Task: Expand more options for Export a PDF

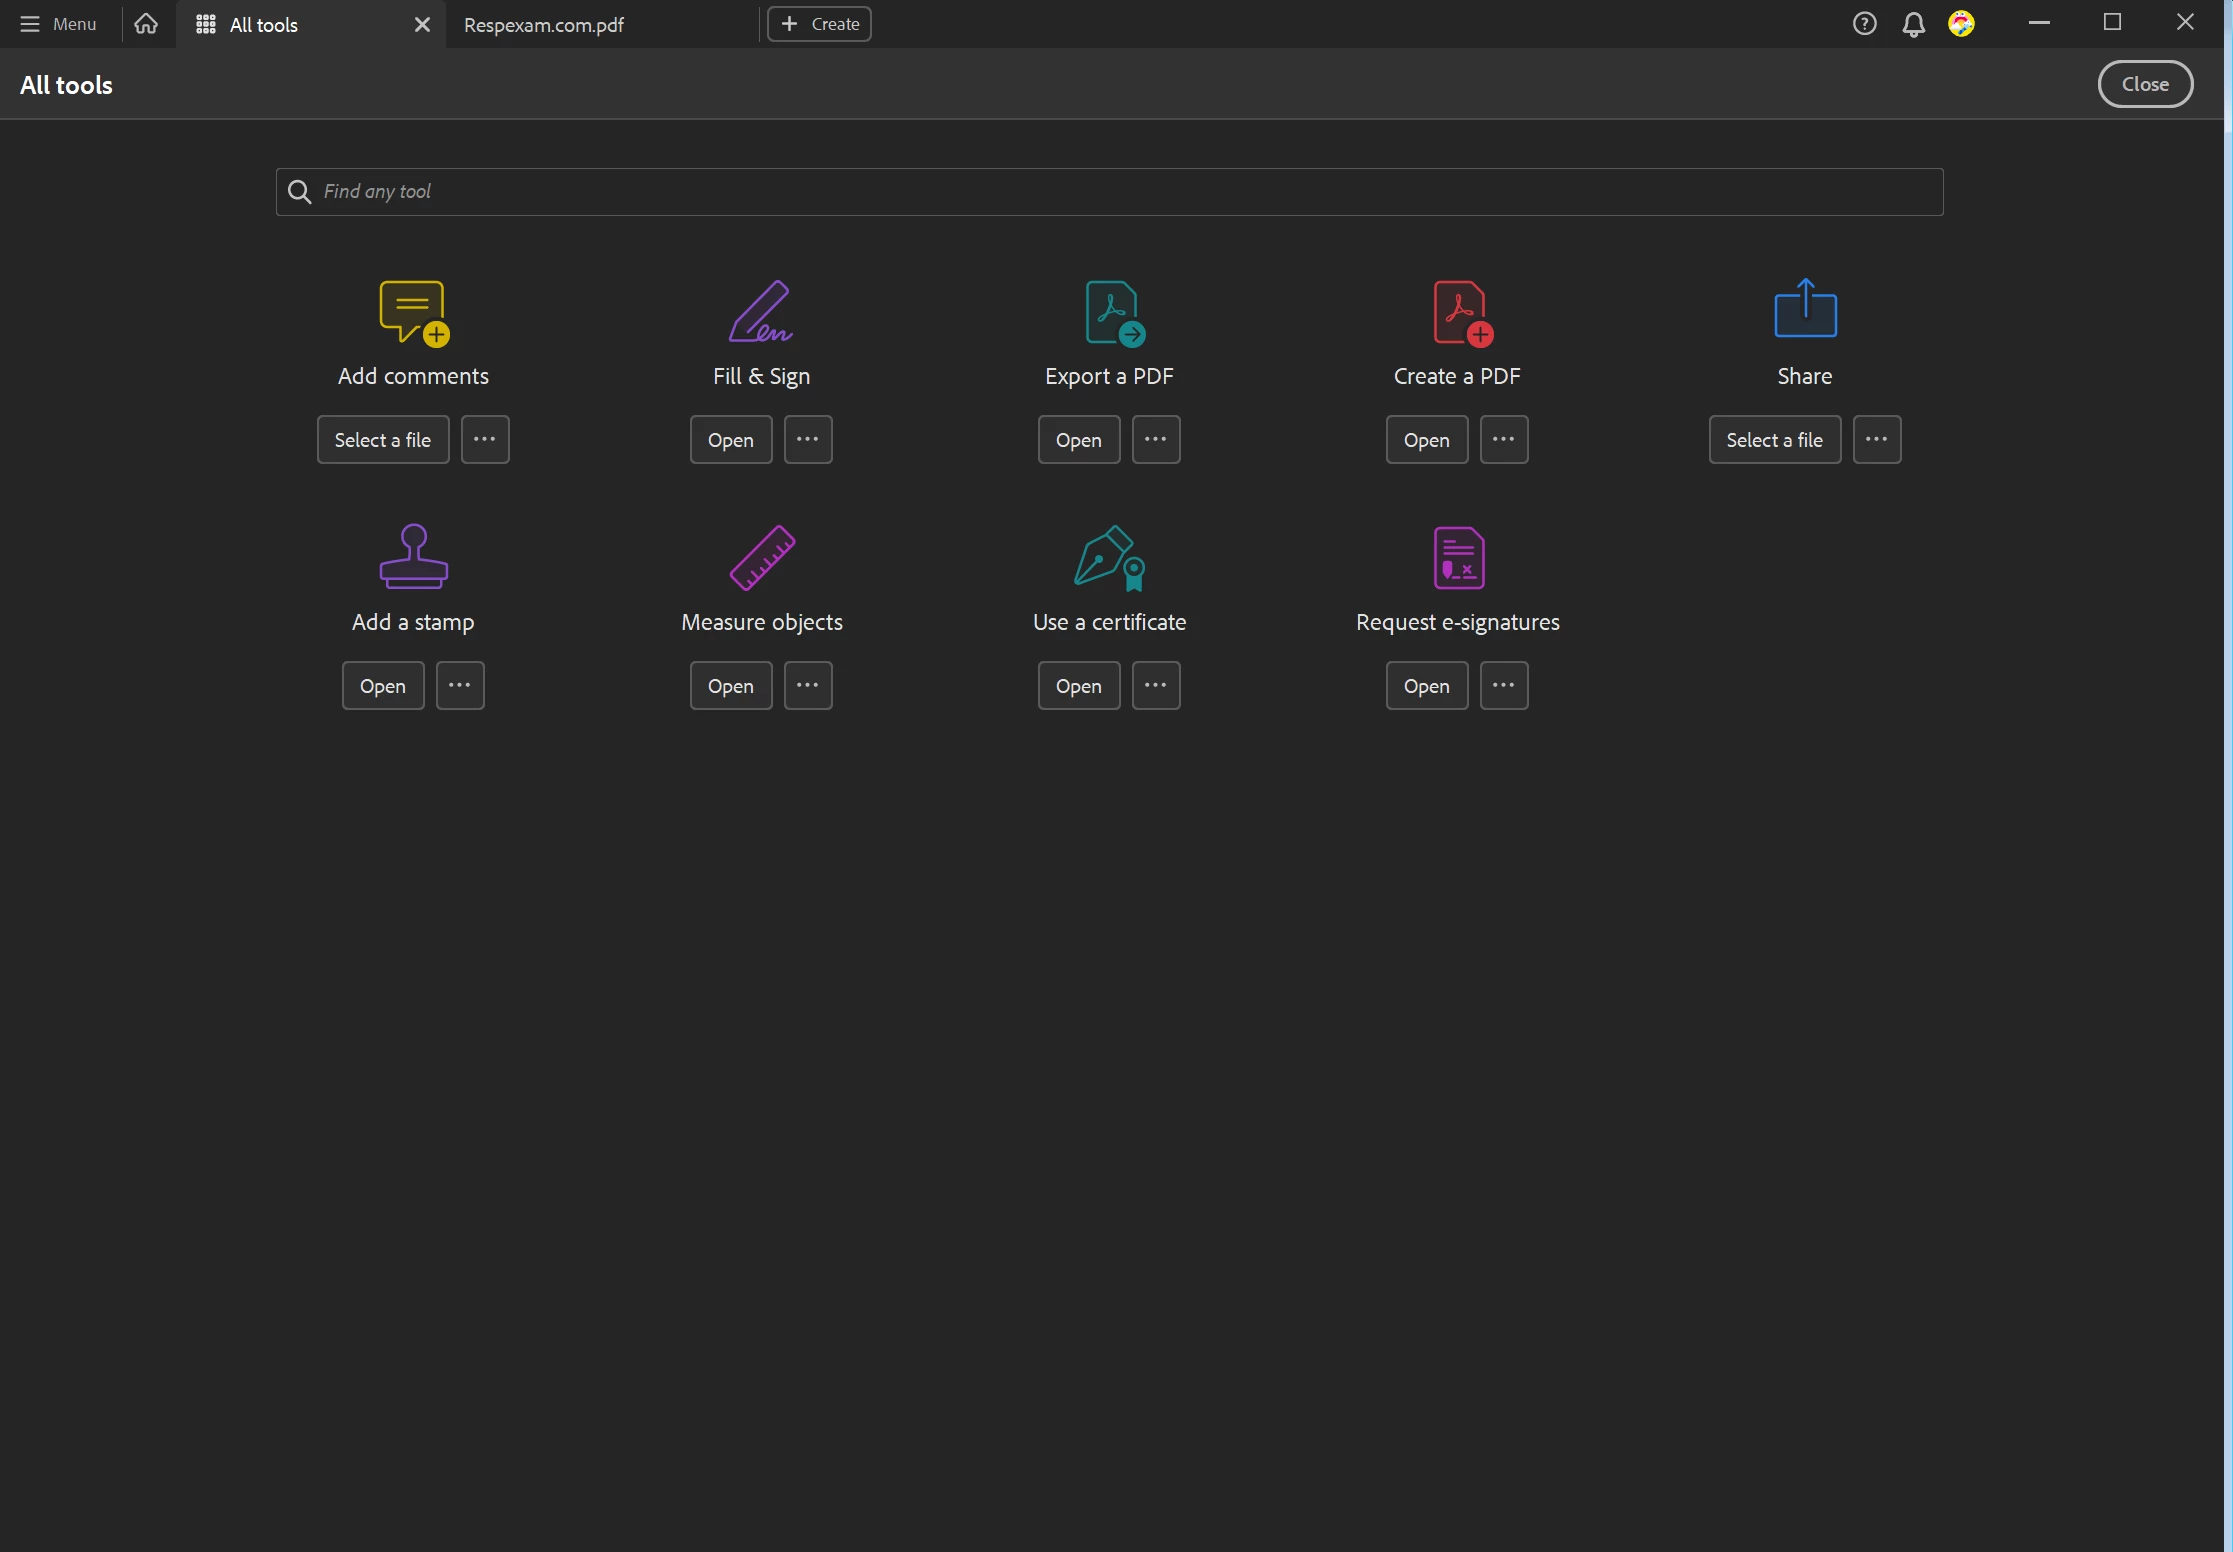Action: point(1156,440)
